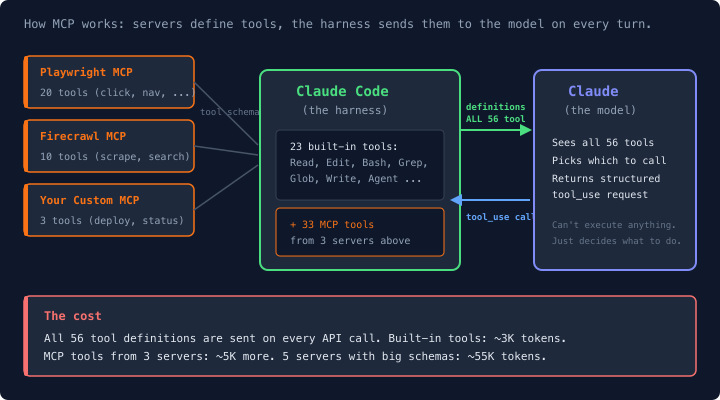
Task: Click 'Just decides what to do.' note
Action: [x=616, y=241]
